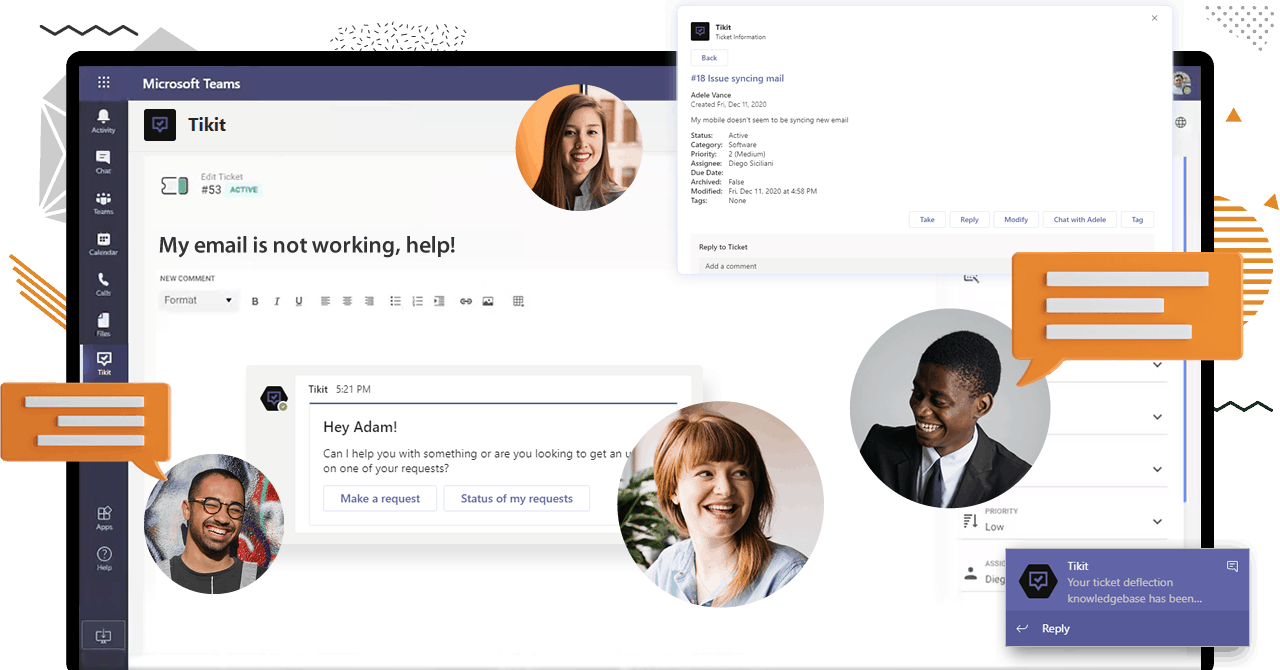Click the Tag button on ticket #18
The image size is (1280, 670).
coord(1138,220)
